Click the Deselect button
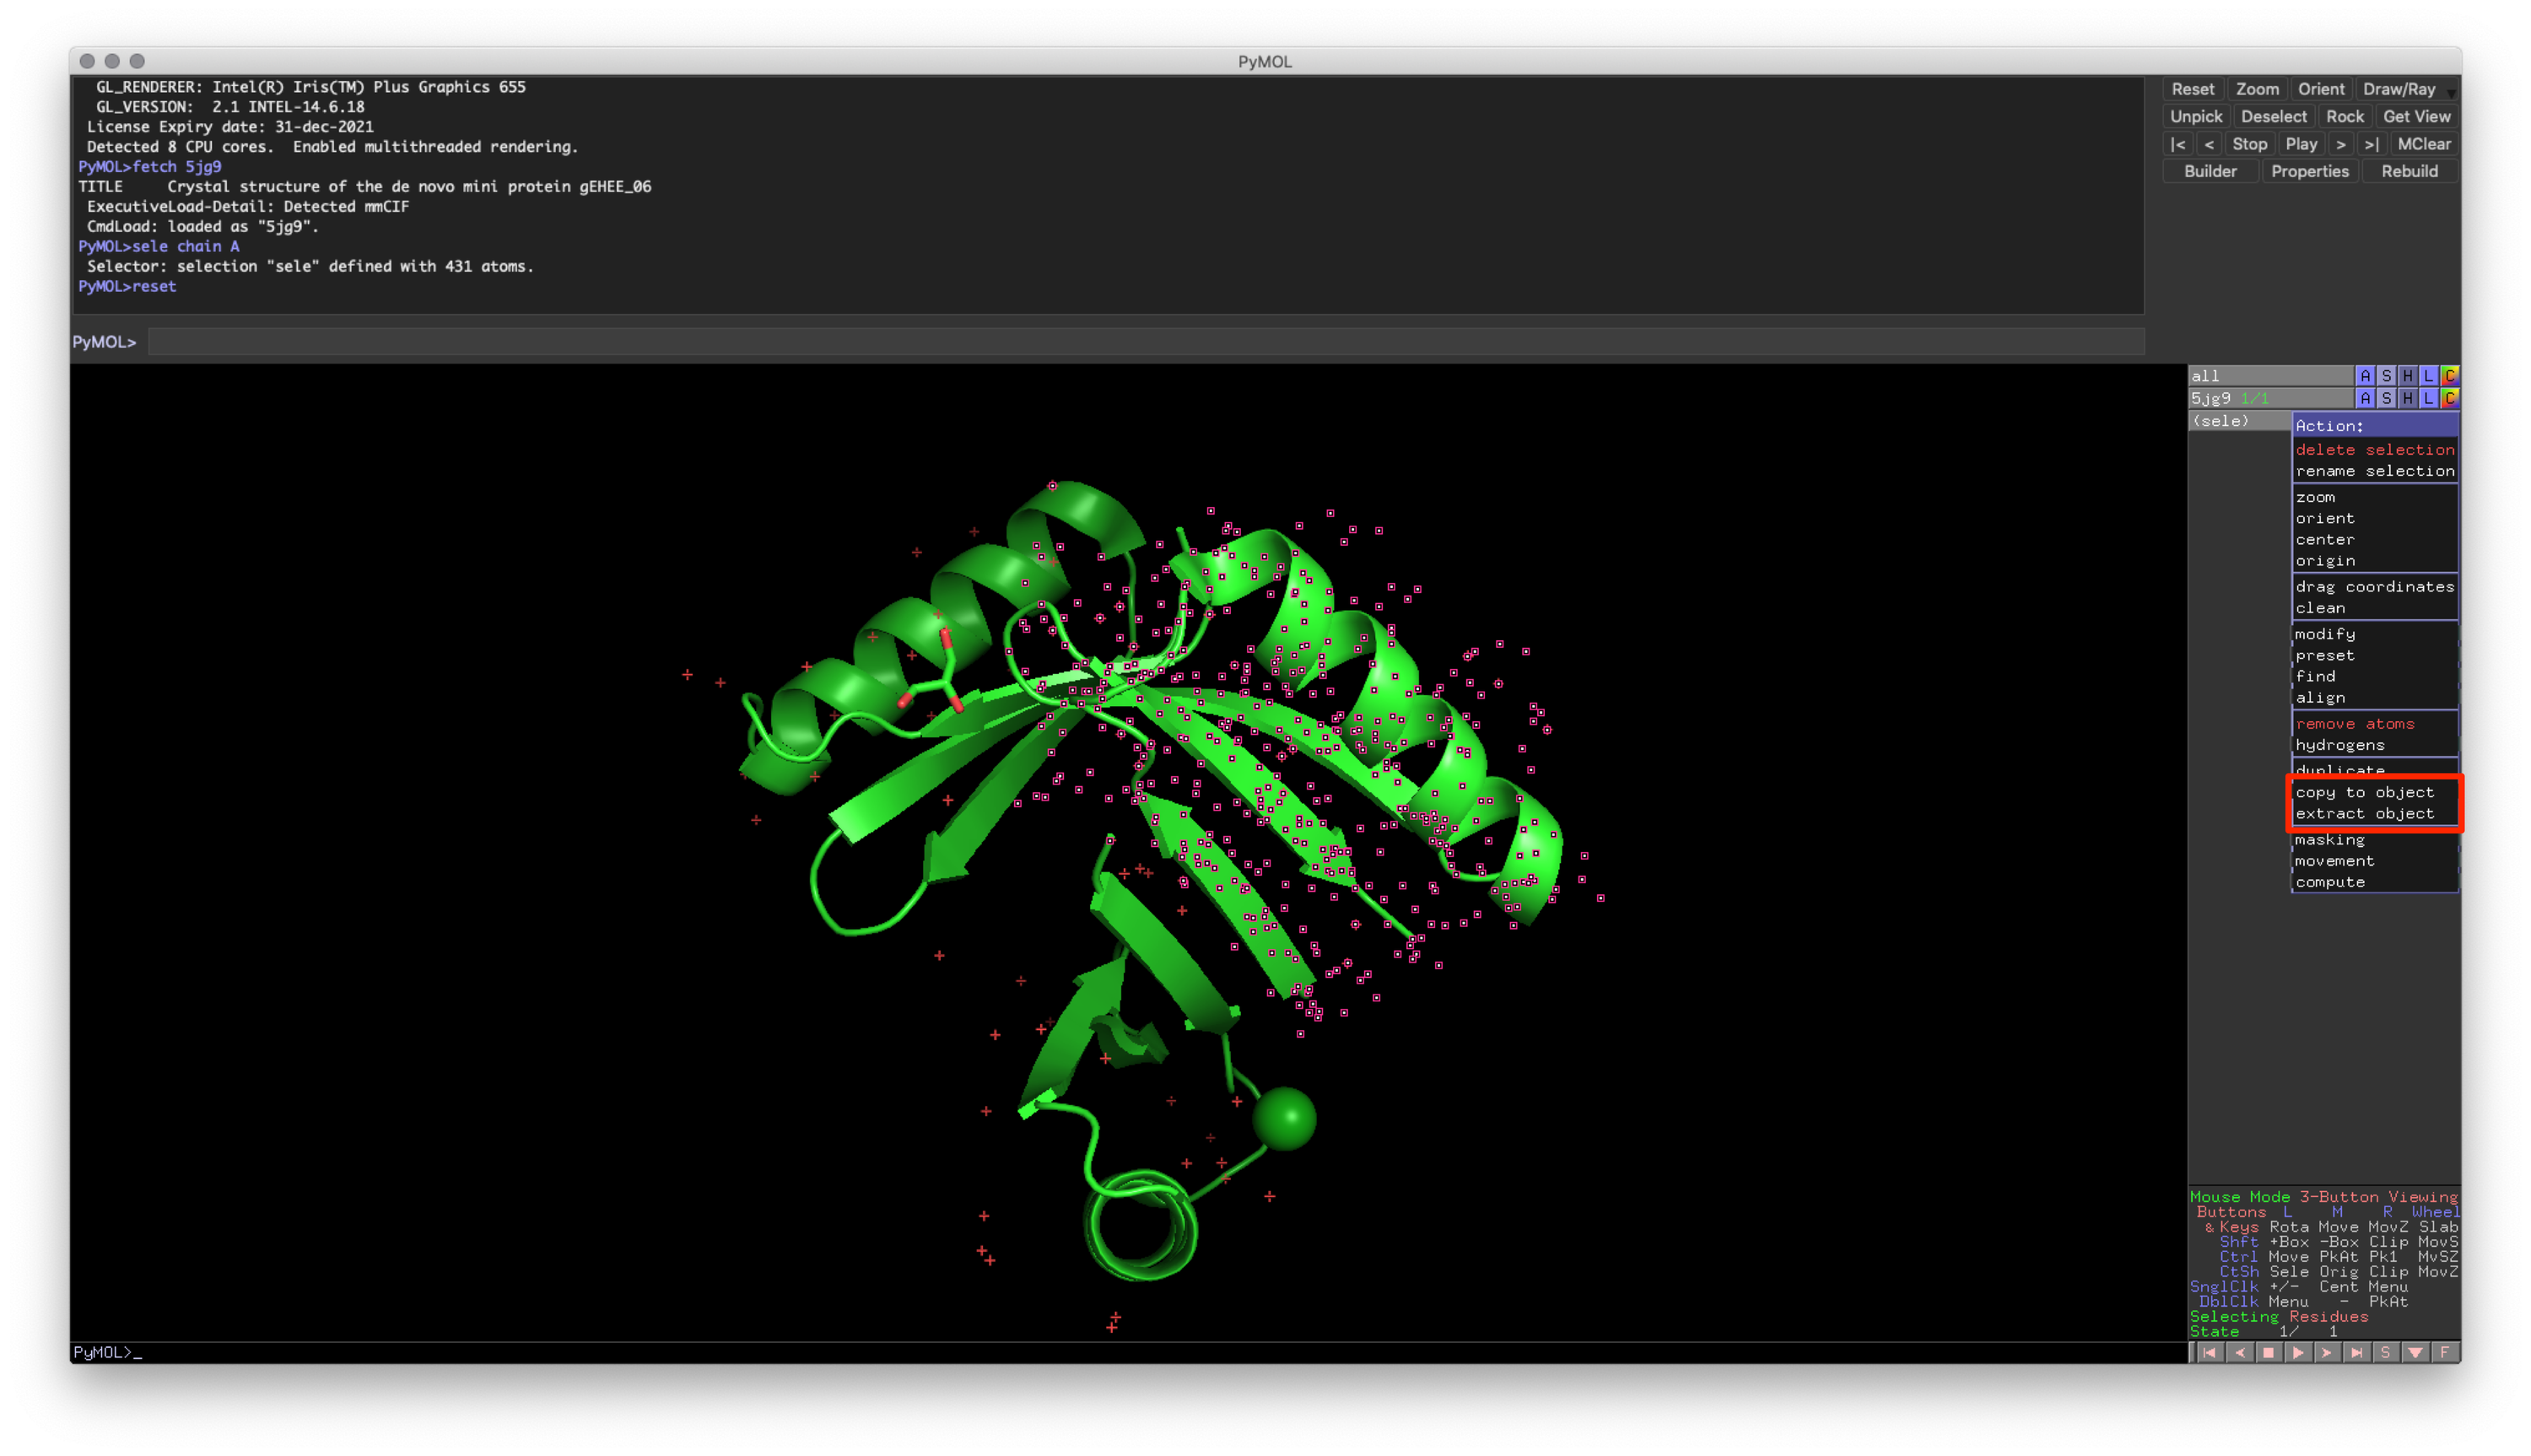 coord(2273,116)
